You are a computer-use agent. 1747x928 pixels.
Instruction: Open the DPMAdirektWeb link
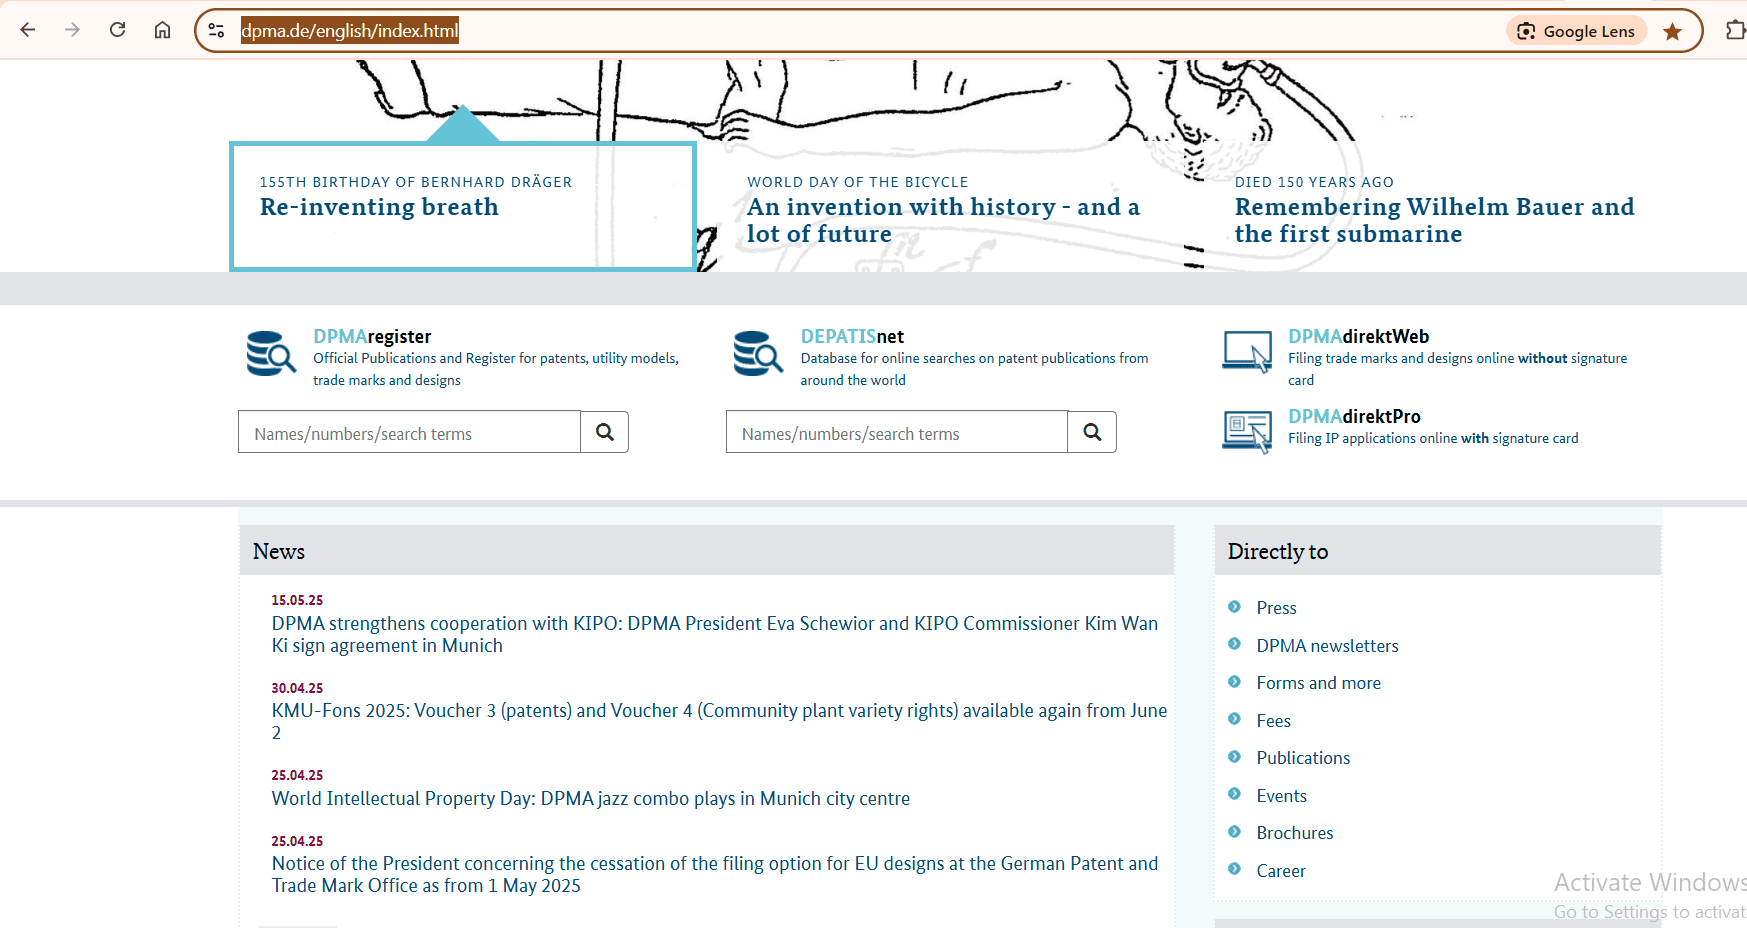[x=1358, y=336]
